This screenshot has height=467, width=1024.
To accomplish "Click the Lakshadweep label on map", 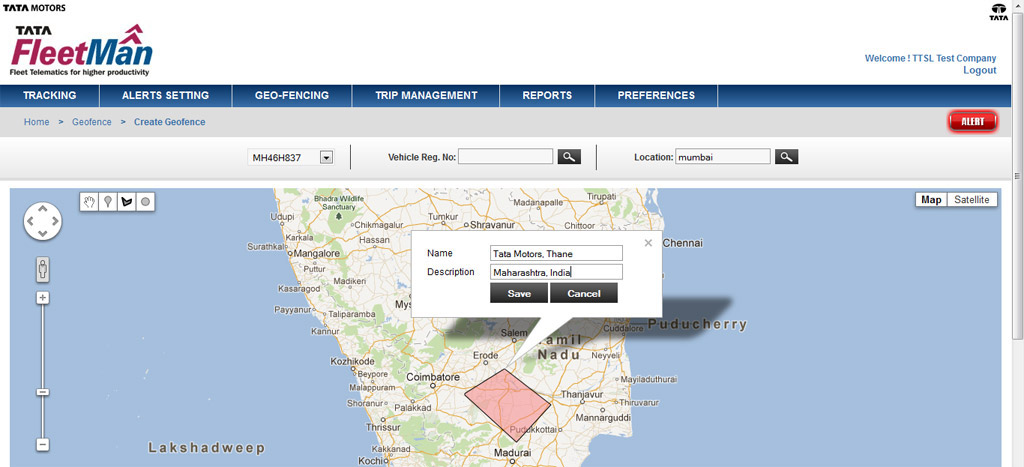I will pos(206,448).
